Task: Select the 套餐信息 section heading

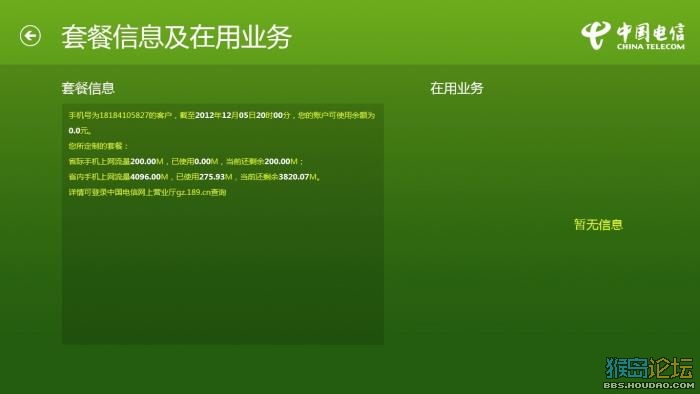Action: click(x=88, y=88)
